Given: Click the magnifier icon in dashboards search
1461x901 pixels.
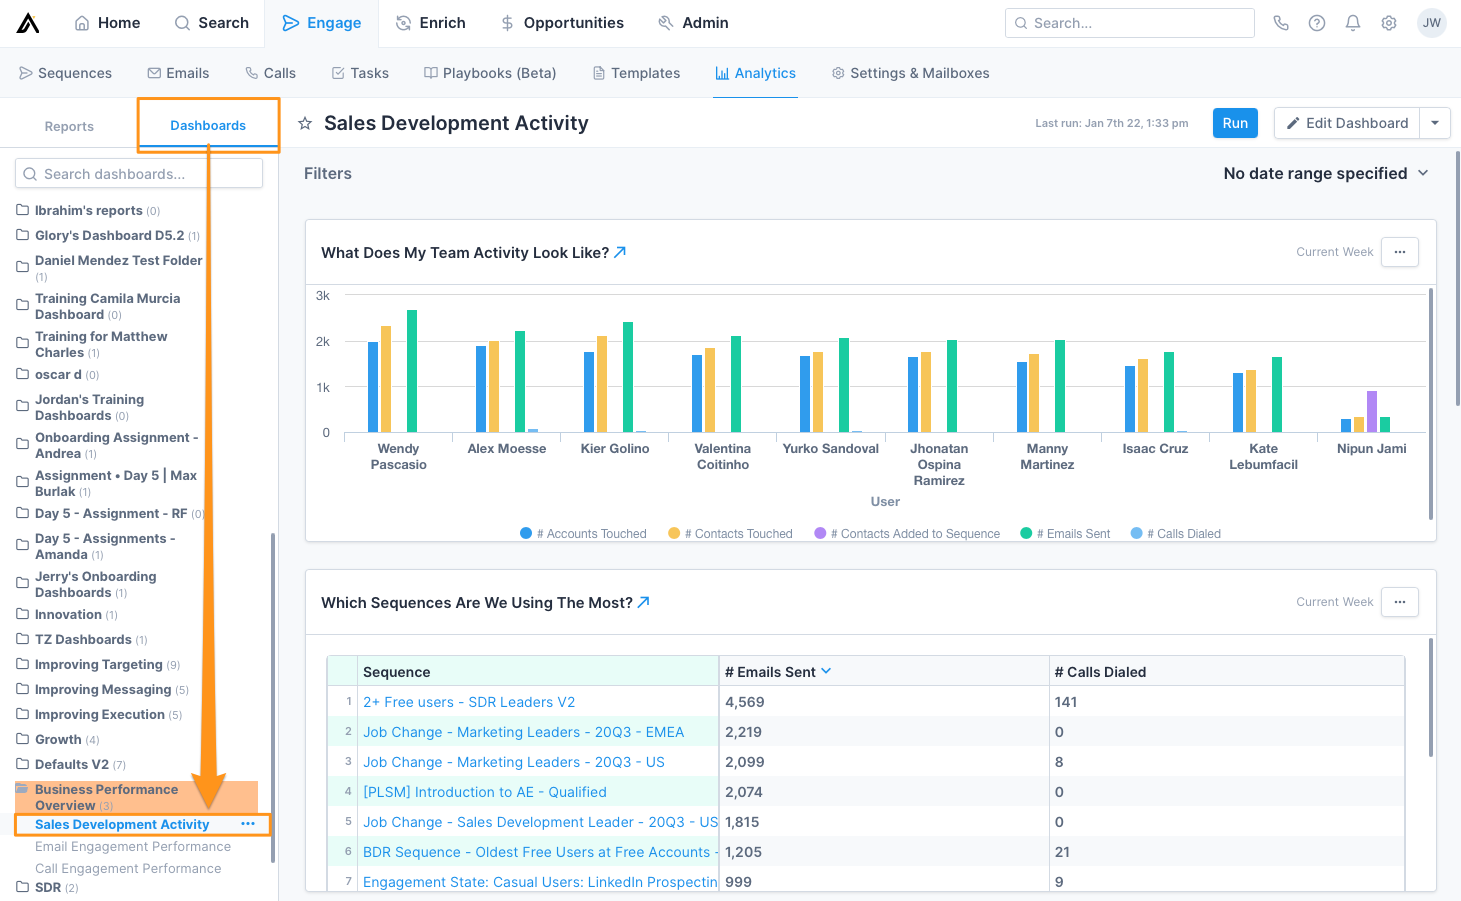Looking at the screenshot, I should (x=30, y=174).
